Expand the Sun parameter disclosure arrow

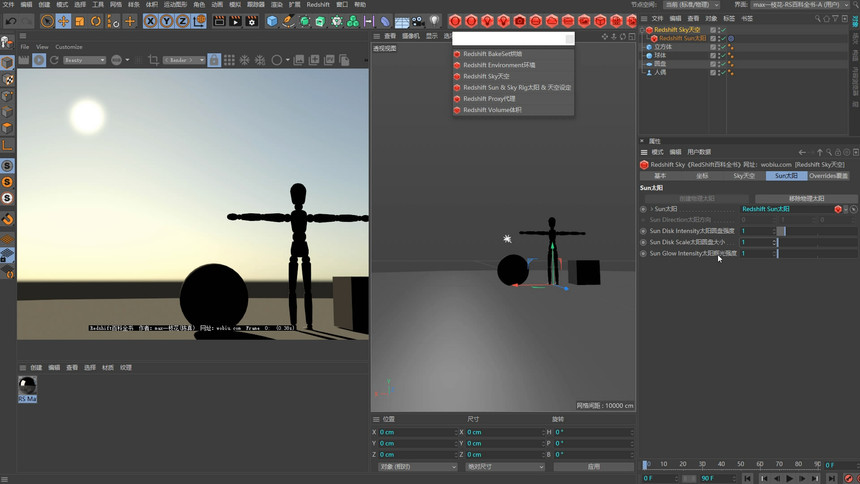[652, 209]
